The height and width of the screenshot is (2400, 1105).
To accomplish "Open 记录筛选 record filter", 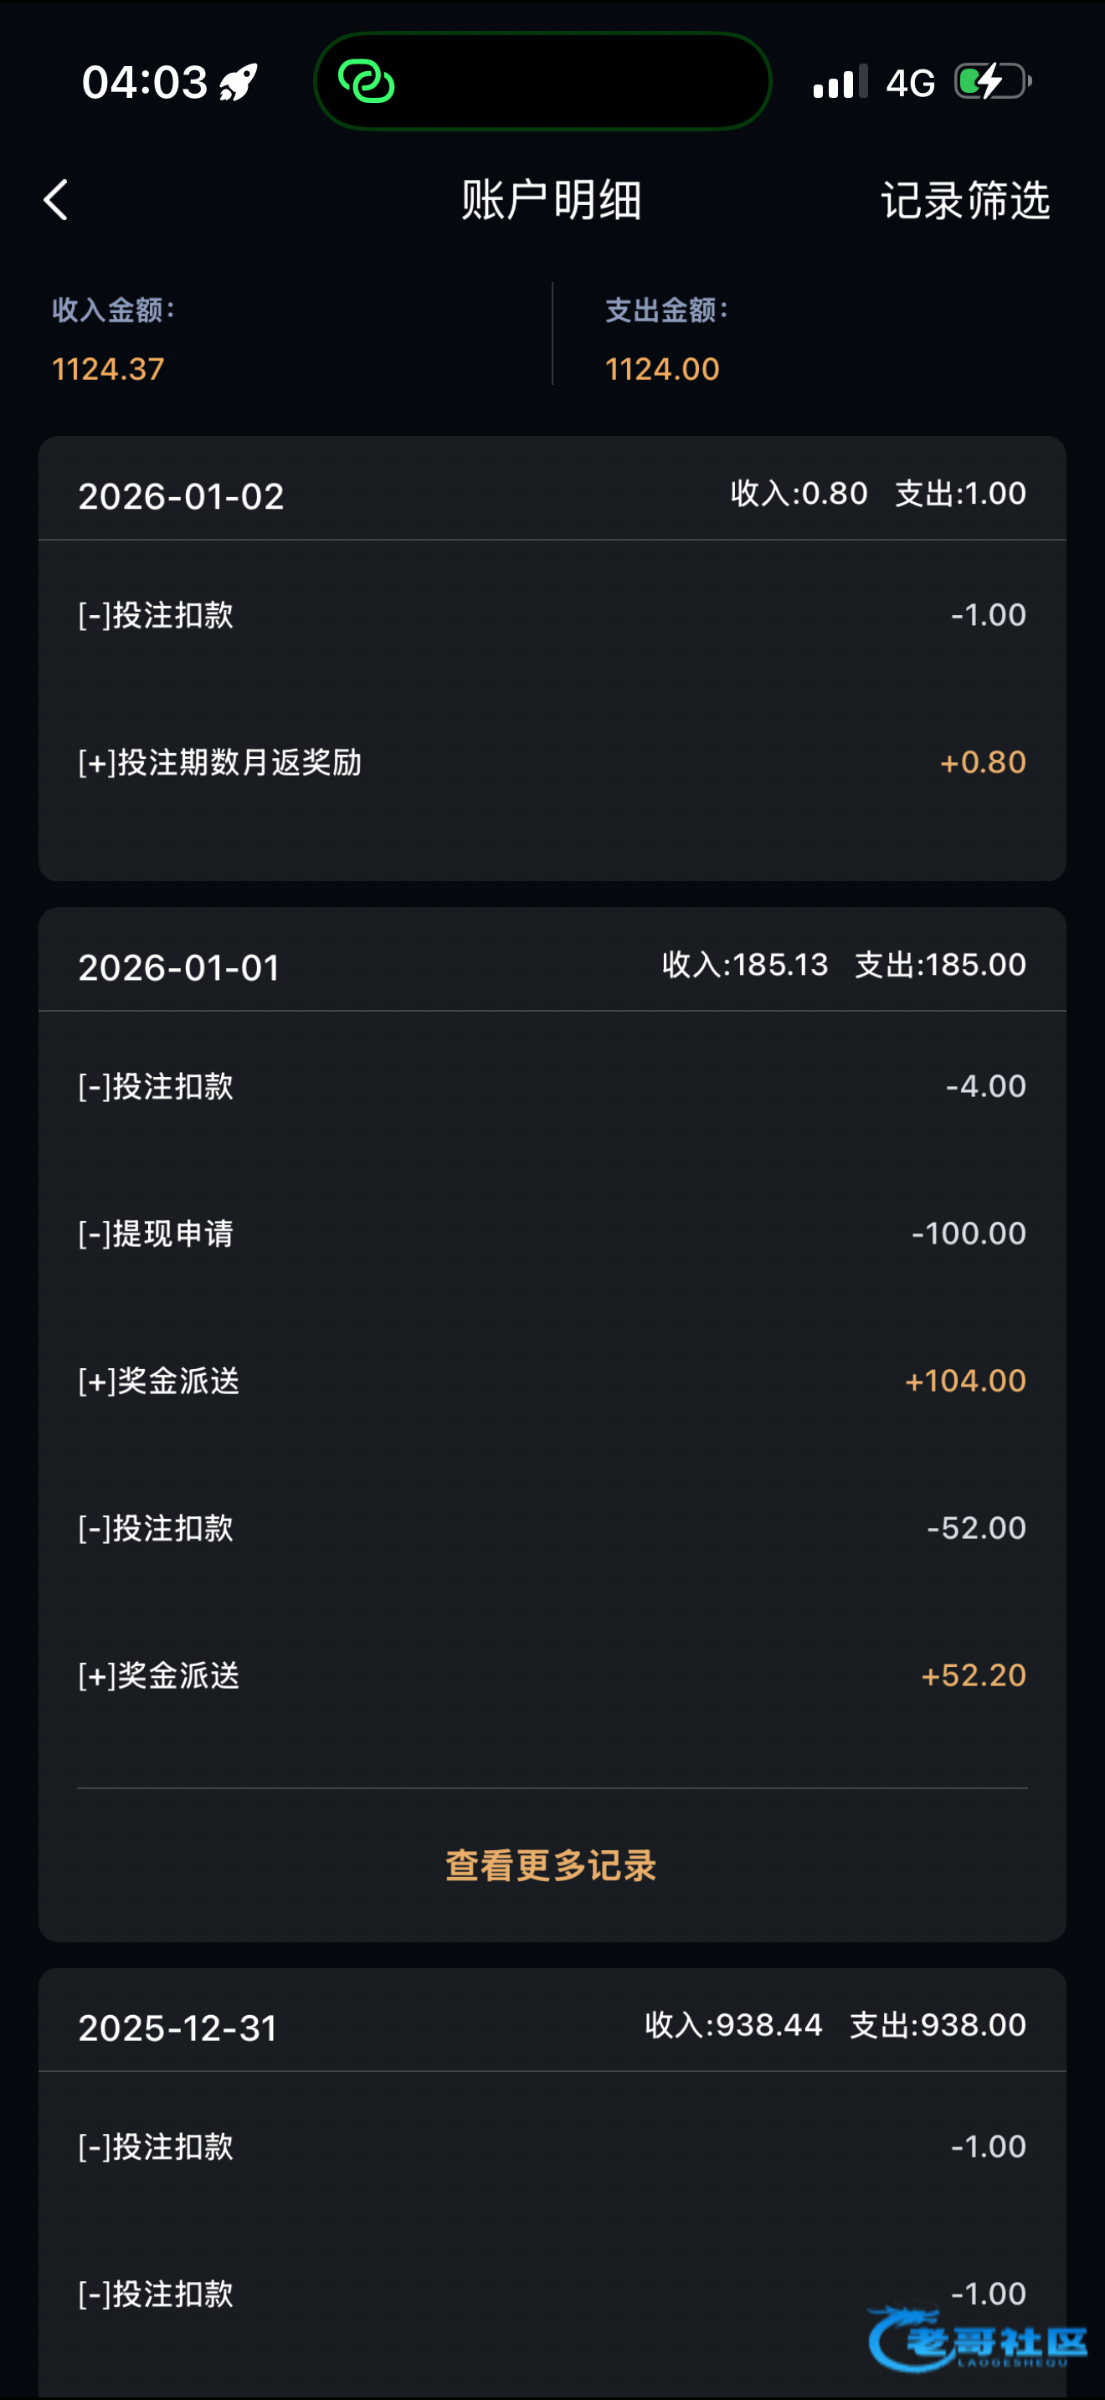I will point(965,200).
